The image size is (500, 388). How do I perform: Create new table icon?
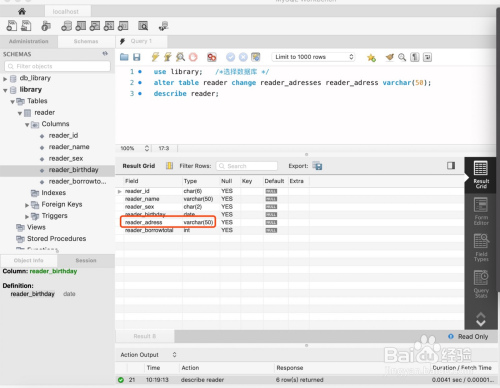[80, 26]
